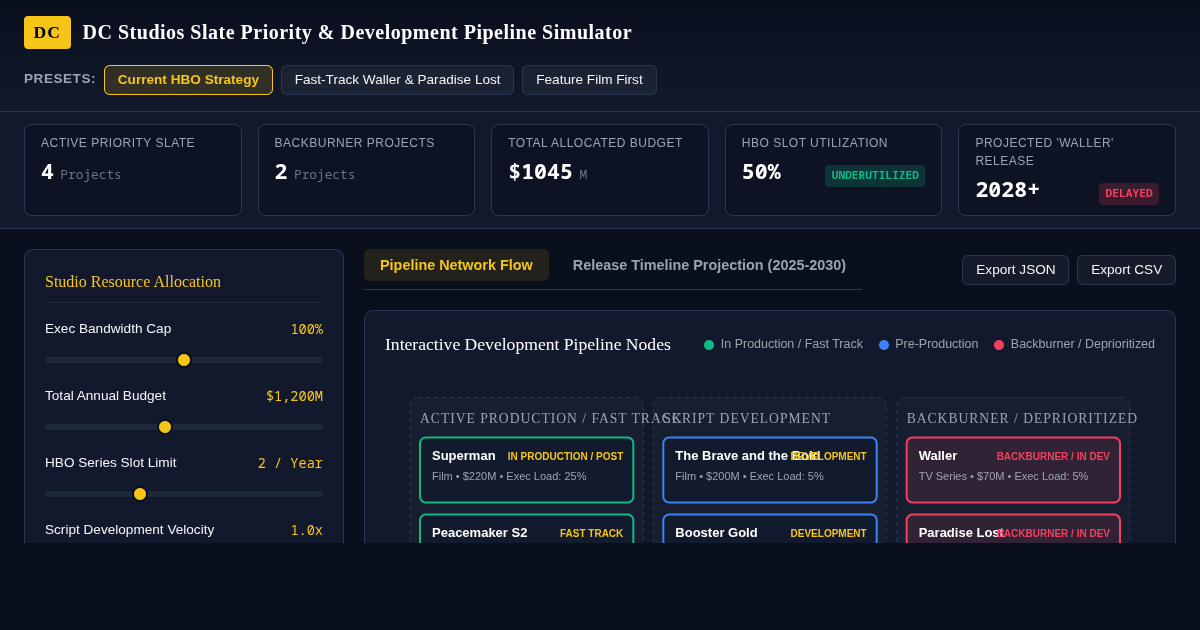Image resolution: width=1200 pixels, height=630 pixels.
Task: Adjust the Total Annual Budget slider
Action: point(184,427)
